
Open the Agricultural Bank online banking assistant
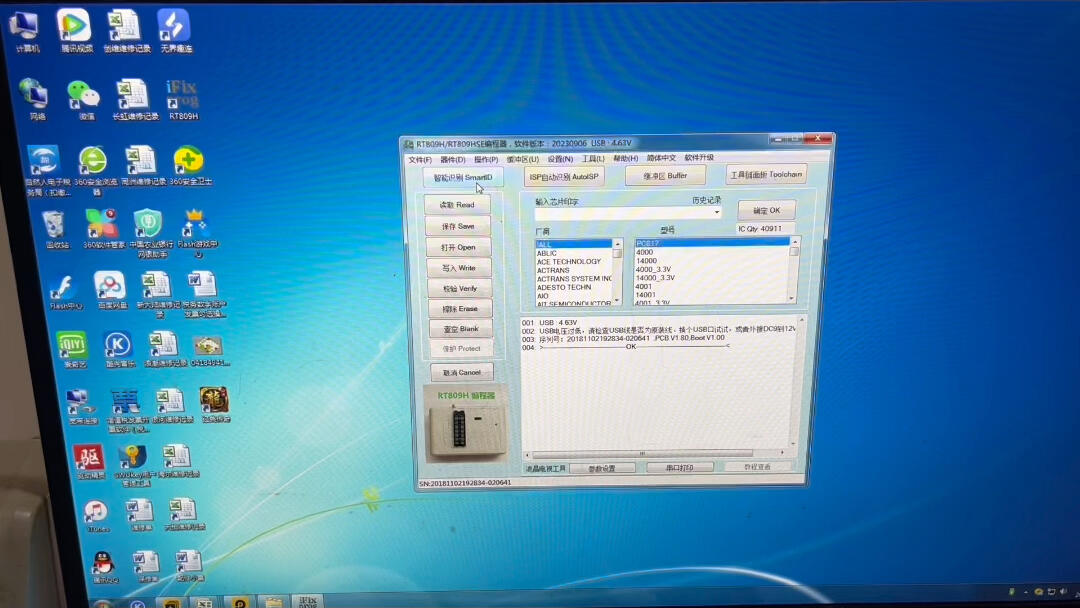pos(149,234)
